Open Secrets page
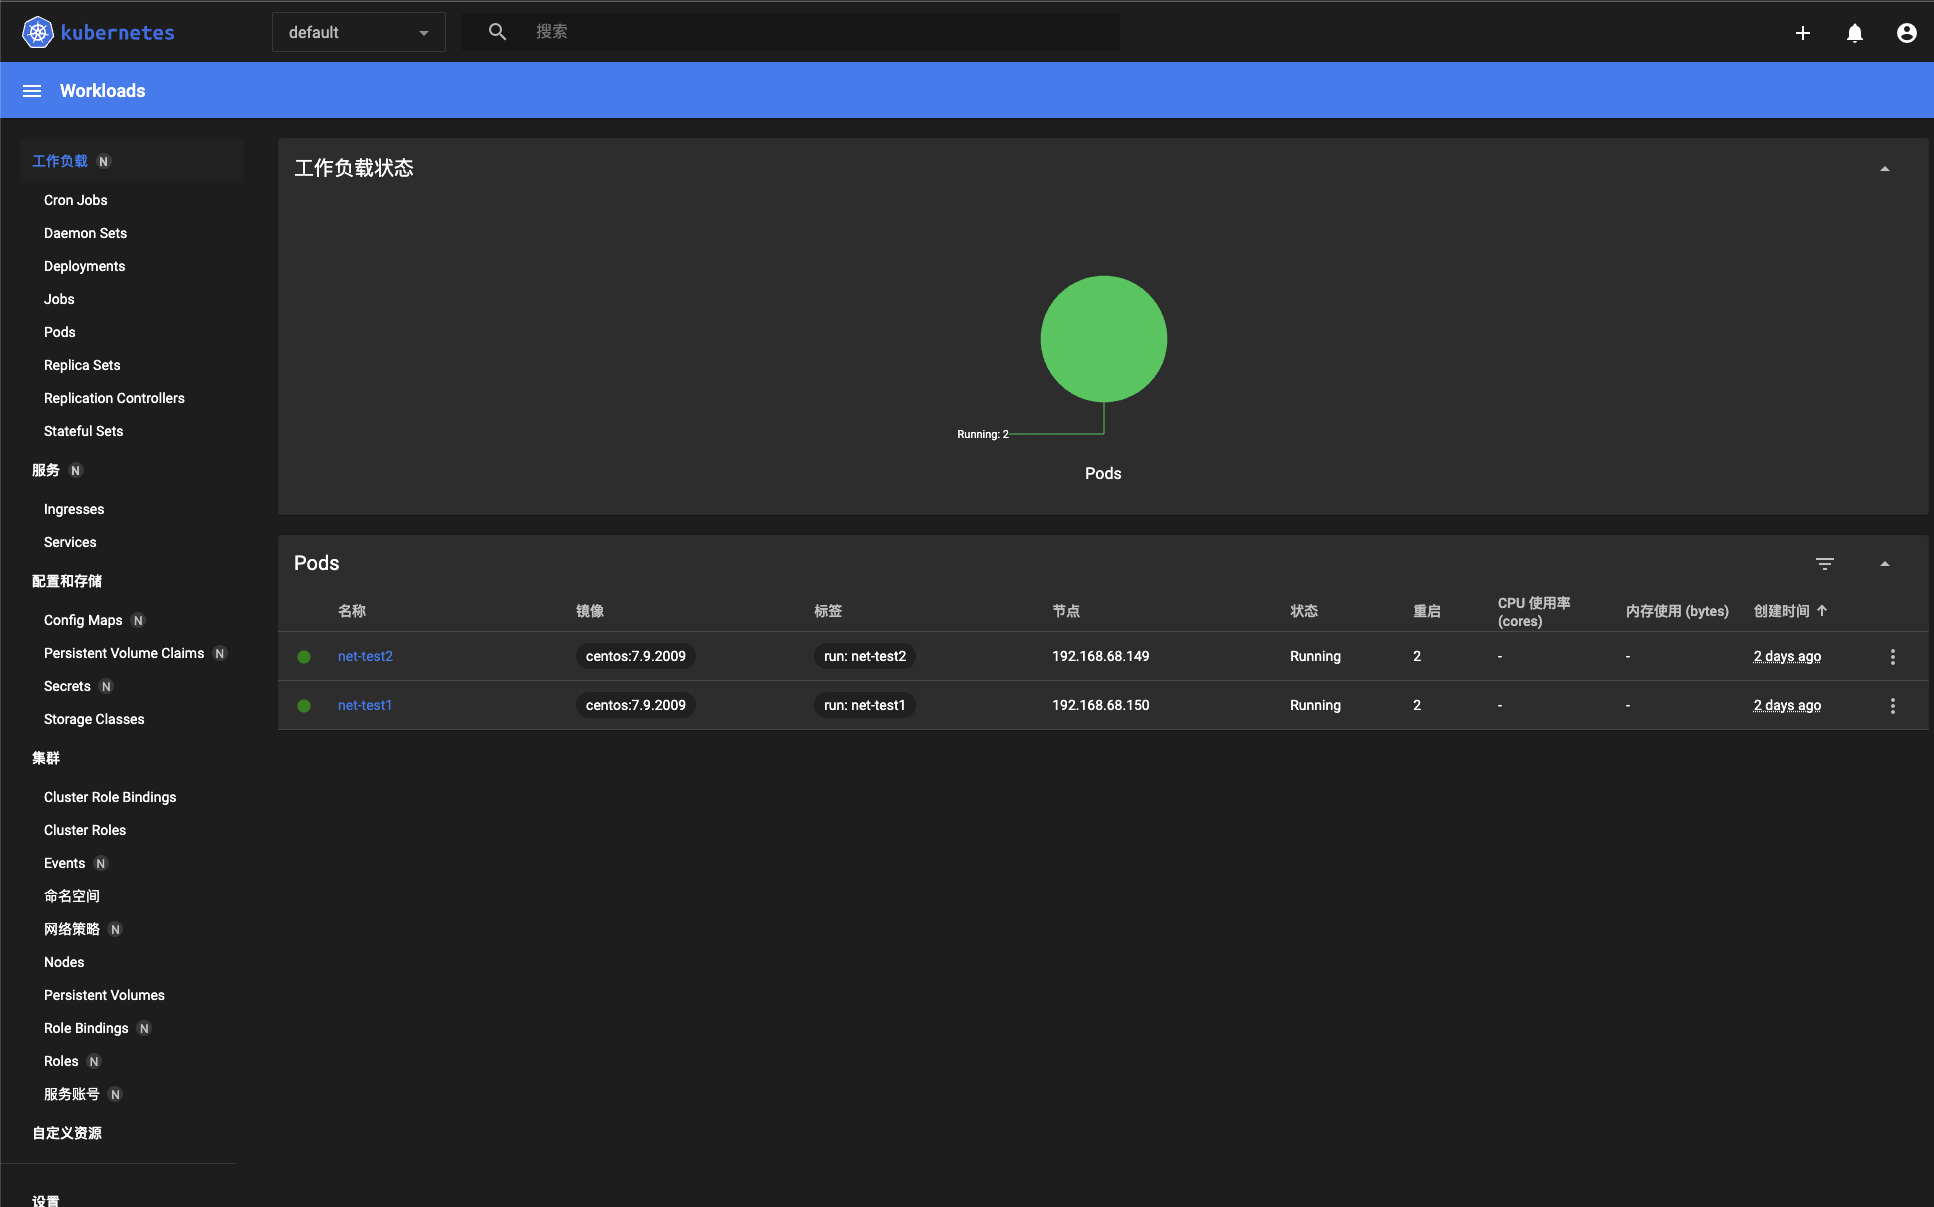Viewport: 1934px width, 1207px height. pyautogui.click(x=67, y=686)
